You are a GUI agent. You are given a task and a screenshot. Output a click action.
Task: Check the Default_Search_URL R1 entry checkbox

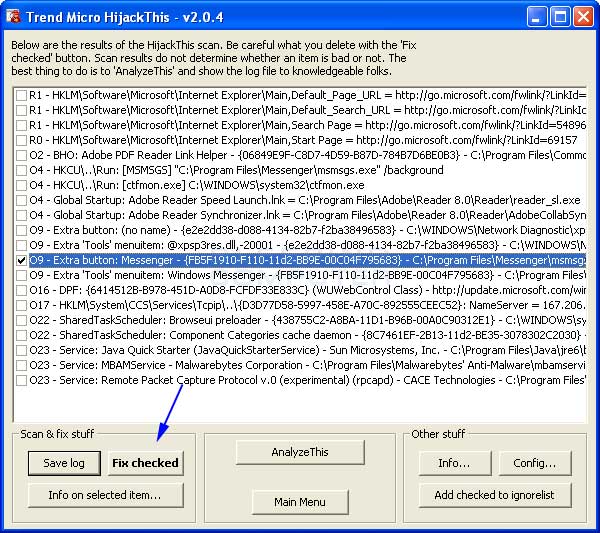[x=21, y=110]
